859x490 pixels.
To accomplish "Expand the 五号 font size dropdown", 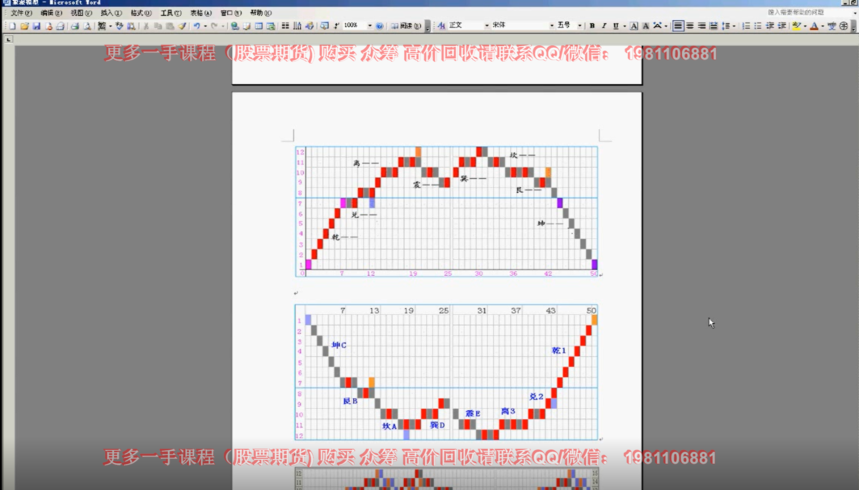I will (580, 26).
